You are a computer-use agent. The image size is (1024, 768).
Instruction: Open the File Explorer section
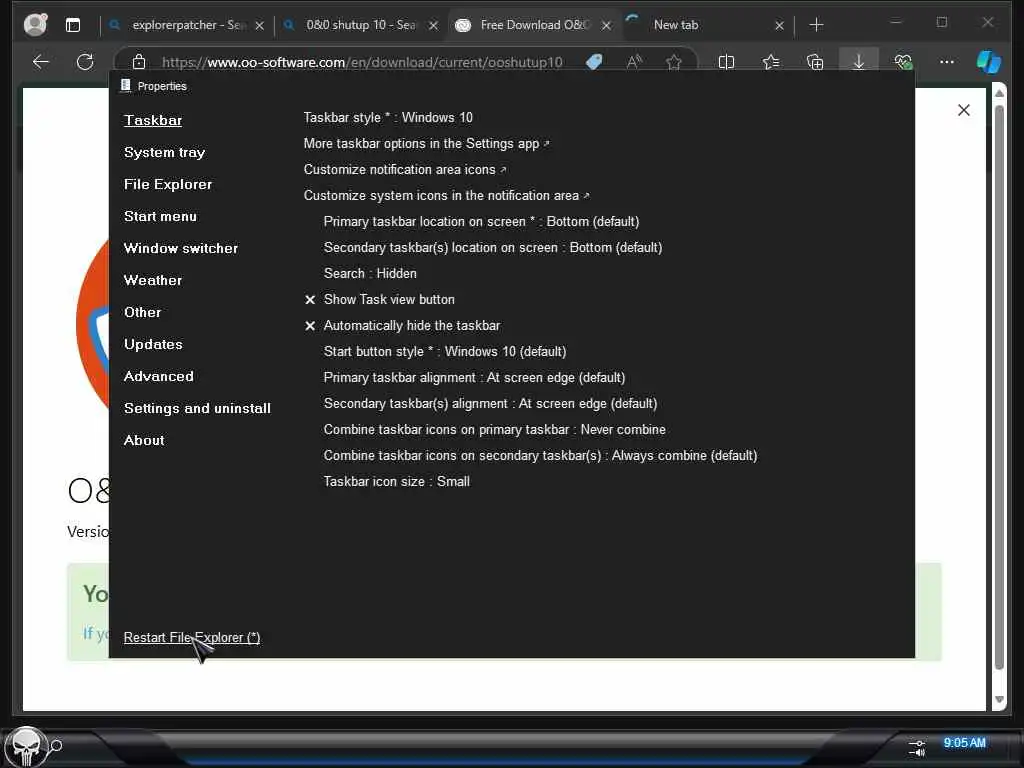point(168,184)
